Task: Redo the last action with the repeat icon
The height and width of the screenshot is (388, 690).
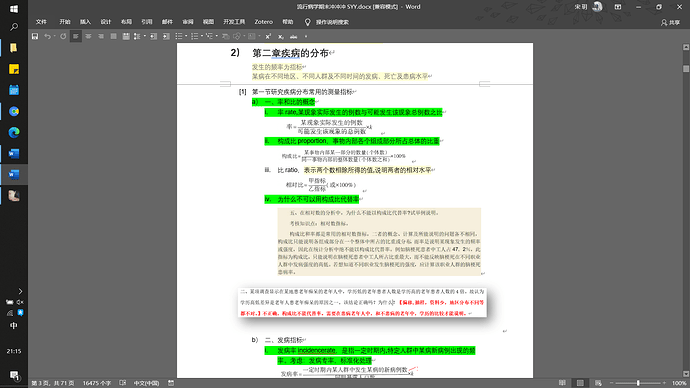Action: 63,37
